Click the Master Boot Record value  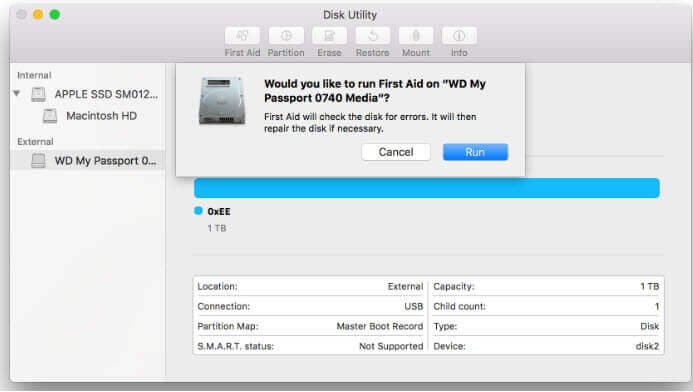coord(380,326)
